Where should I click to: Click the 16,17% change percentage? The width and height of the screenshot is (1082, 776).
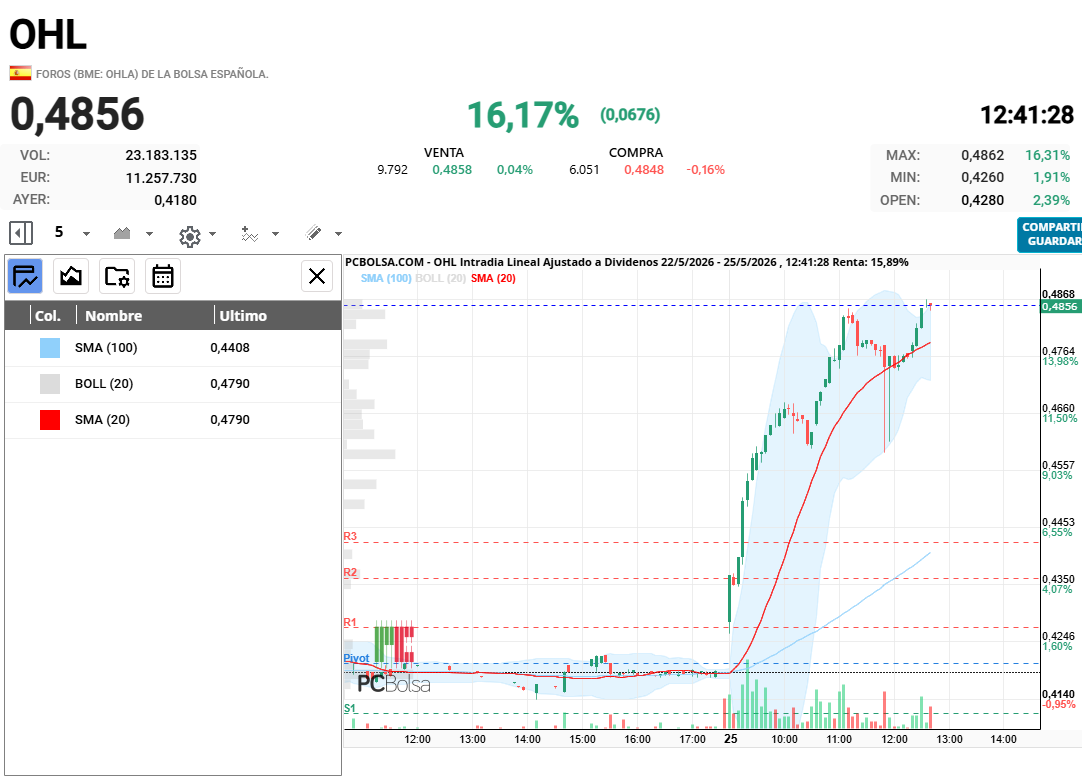click(x=523, y=115)
